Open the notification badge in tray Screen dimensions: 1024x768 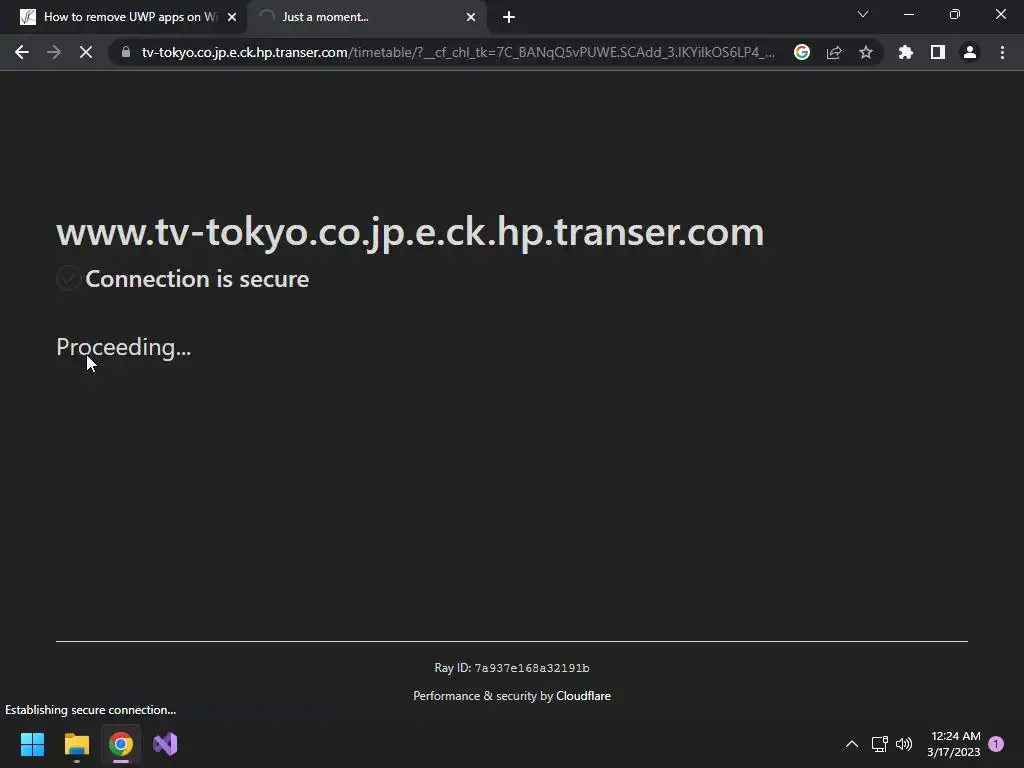click(996, 744)
